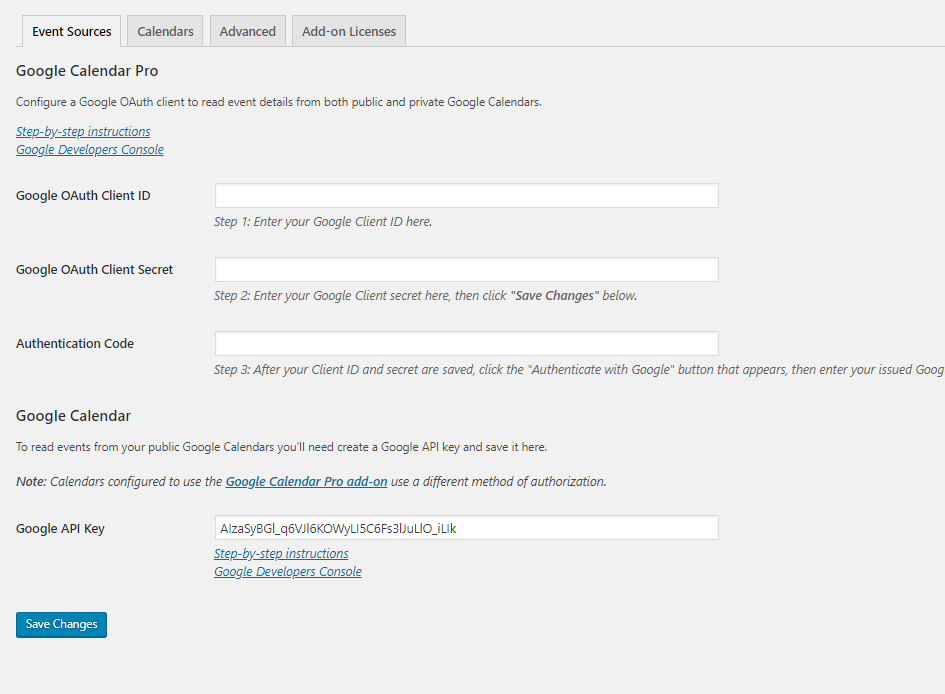Click into the Google OAuth Client Secret field
Screen dimensions: 945x694
tap(466, 270)
